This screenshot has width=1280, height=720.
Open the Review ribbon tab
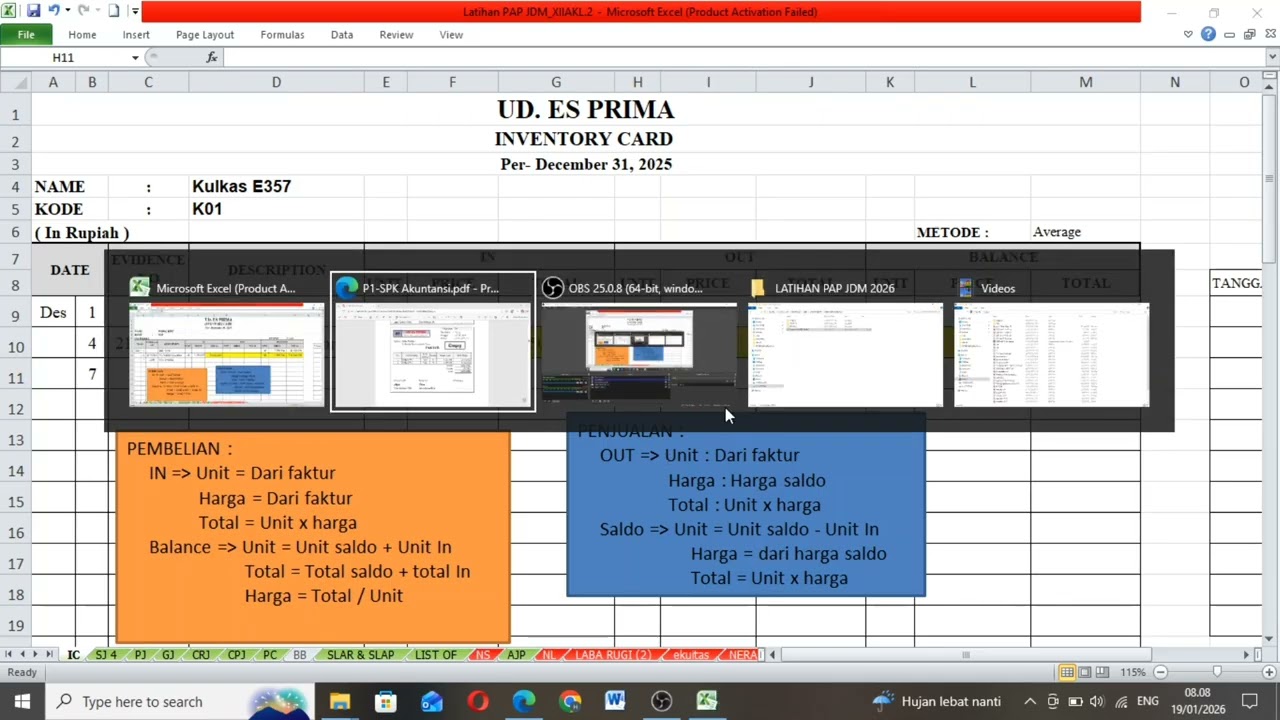(x=396, y=34)
